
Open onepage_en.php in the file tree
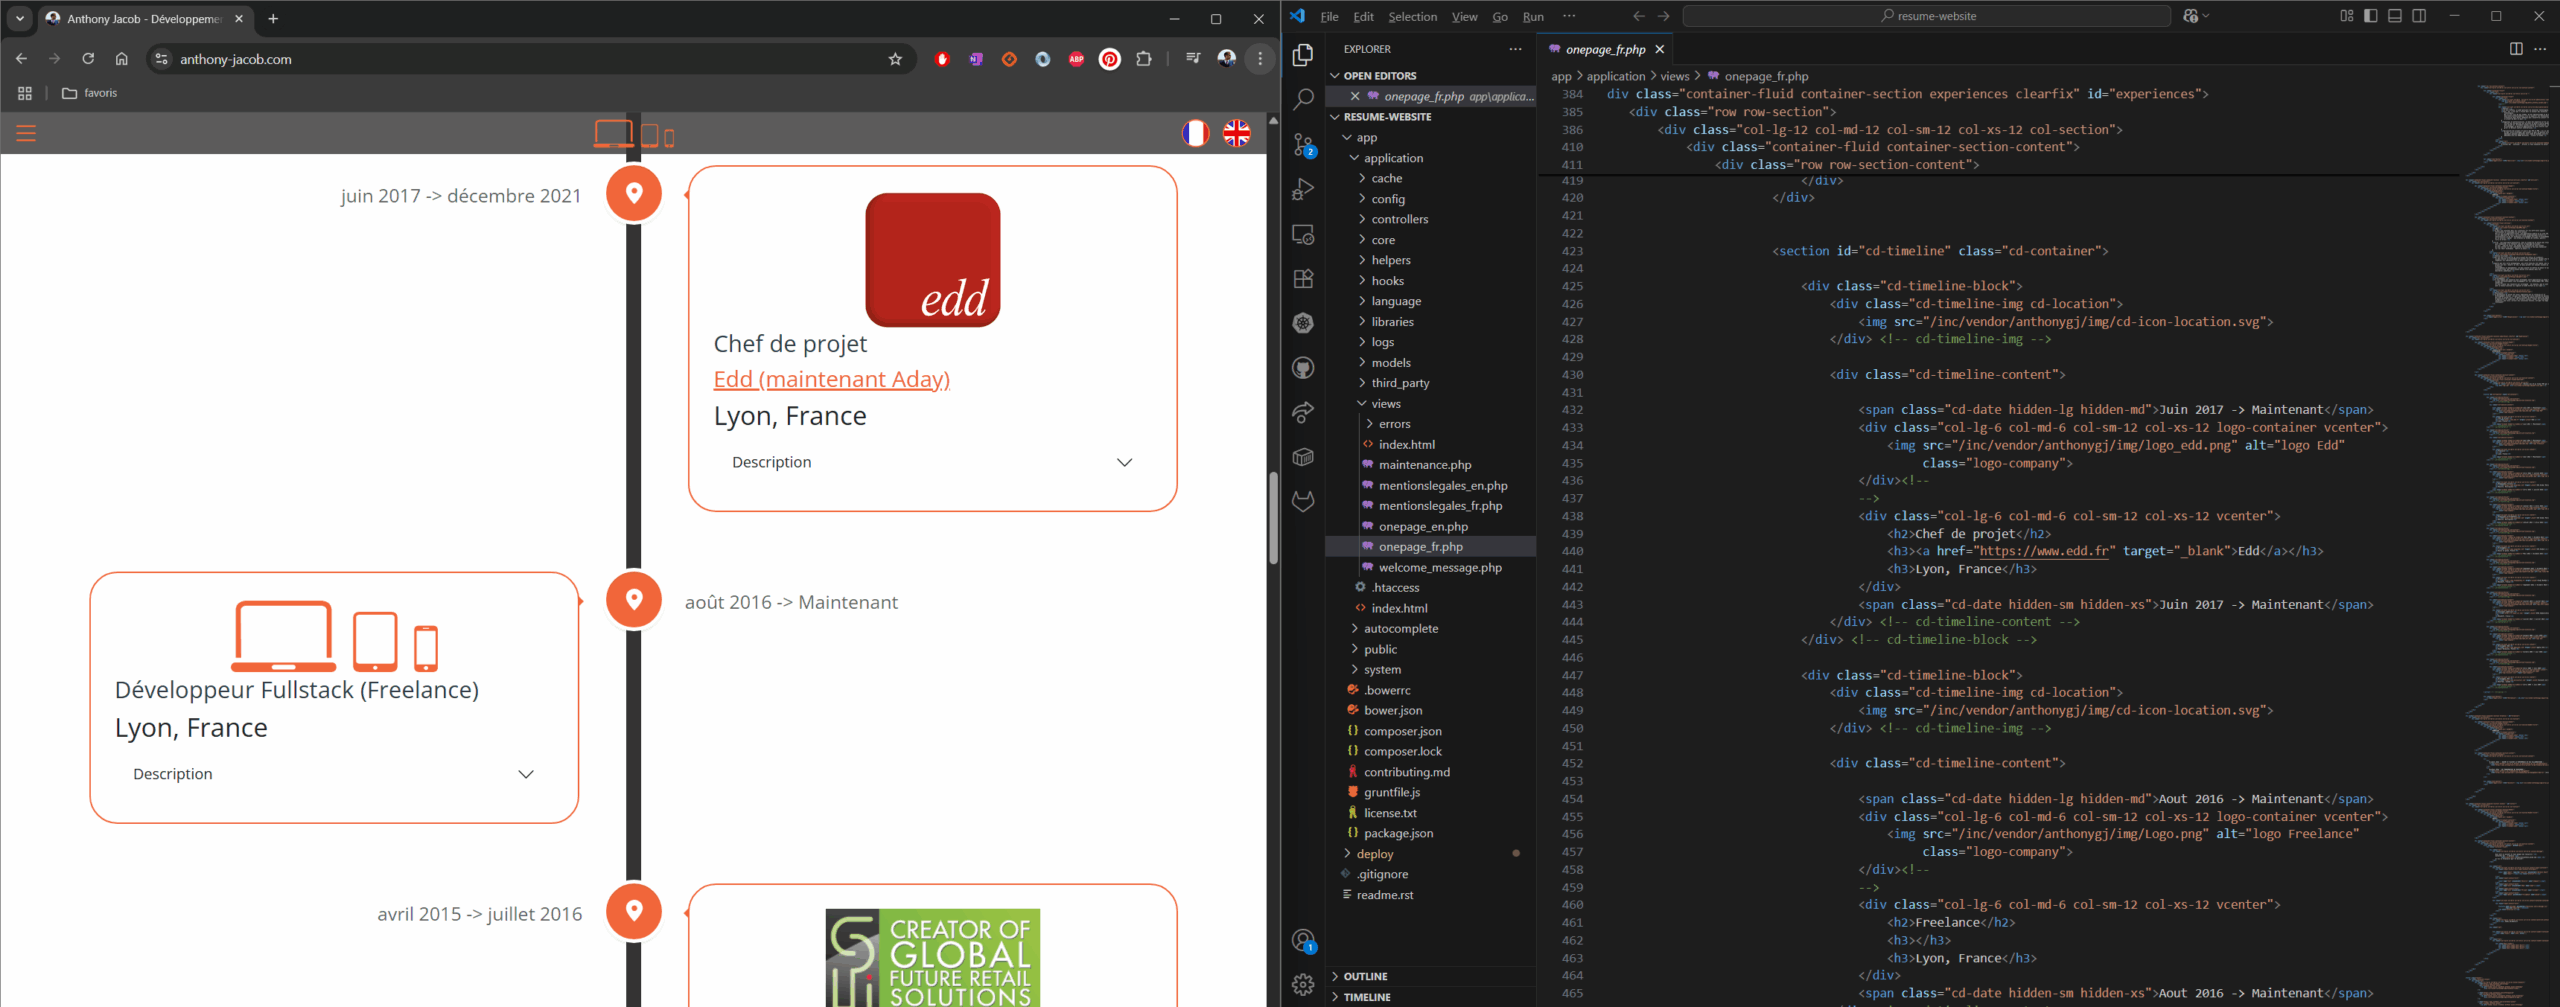(x=1423, y=527)
